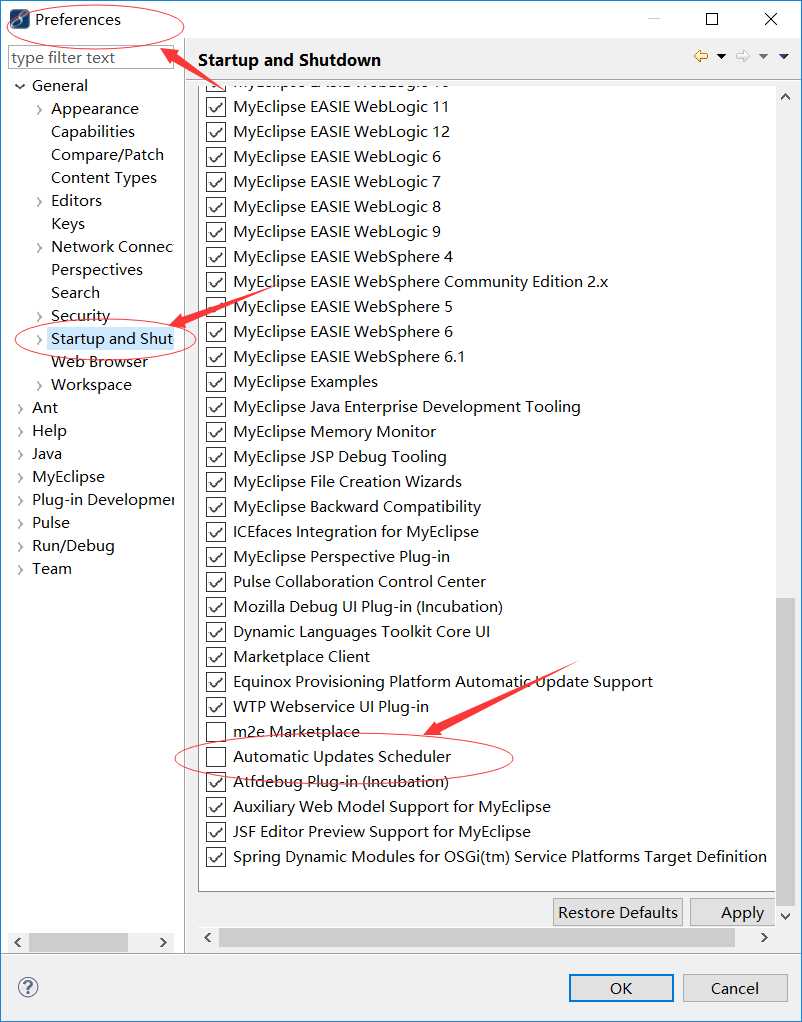Expand the Appearance tree node
This screenshot has width=802, height=1022.
(x=40, y=110)
